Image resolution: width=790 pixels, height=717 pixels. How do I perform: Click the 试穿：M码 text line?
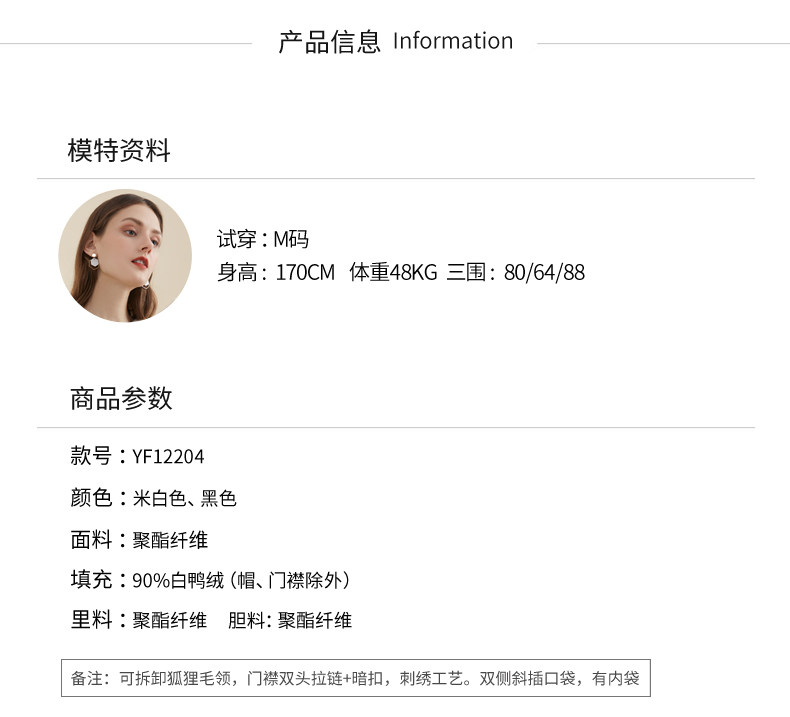tap(262, 239)
